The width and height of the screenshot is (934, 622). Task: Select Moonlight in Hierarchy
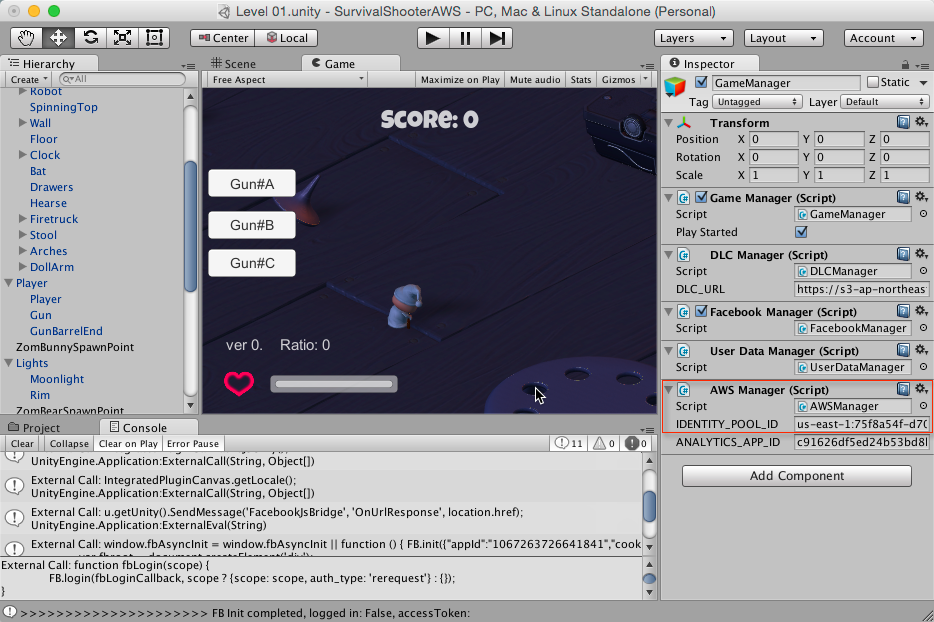click(57, 379)
